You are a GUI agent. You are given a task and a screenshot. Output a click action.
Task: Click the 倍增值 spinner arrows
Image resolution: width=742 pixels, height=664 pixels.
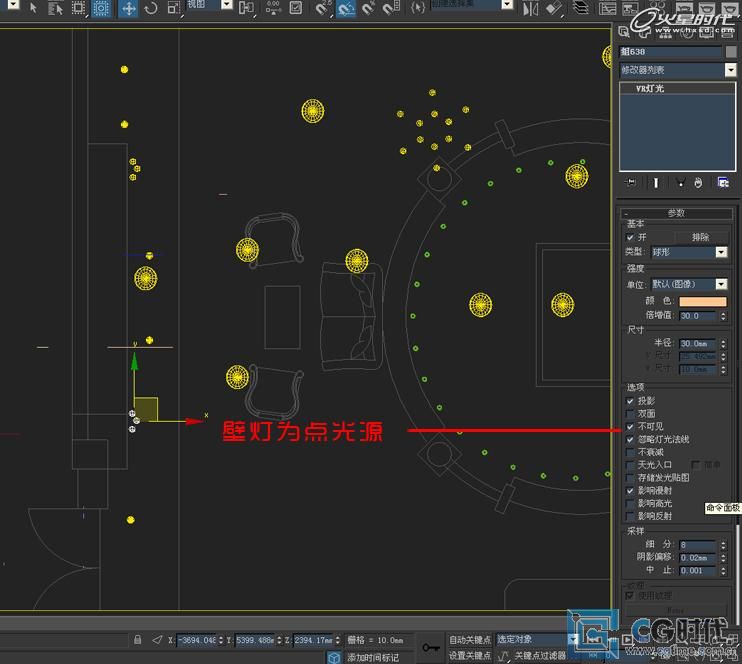coord(723,316)
